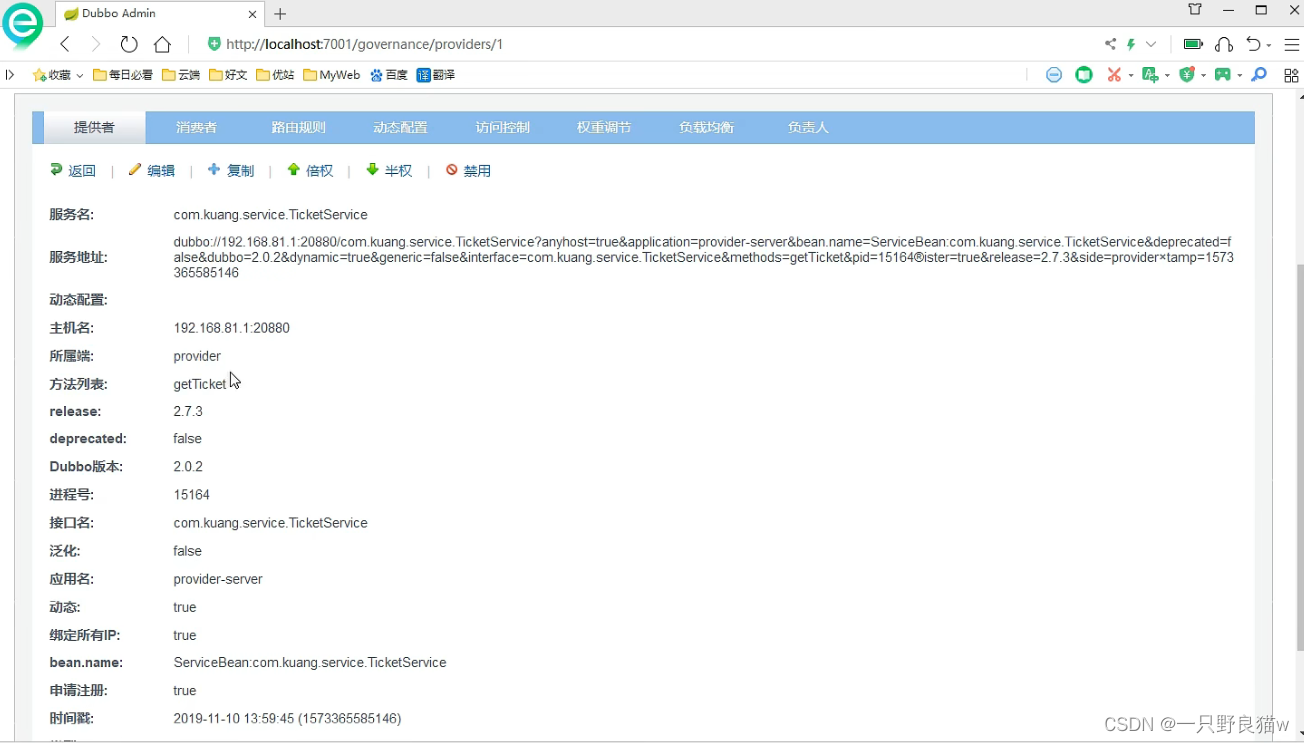Screen dimensions: 1304x743
Task: Switch to the 消费者 tab
Action: tap(196, 127)
